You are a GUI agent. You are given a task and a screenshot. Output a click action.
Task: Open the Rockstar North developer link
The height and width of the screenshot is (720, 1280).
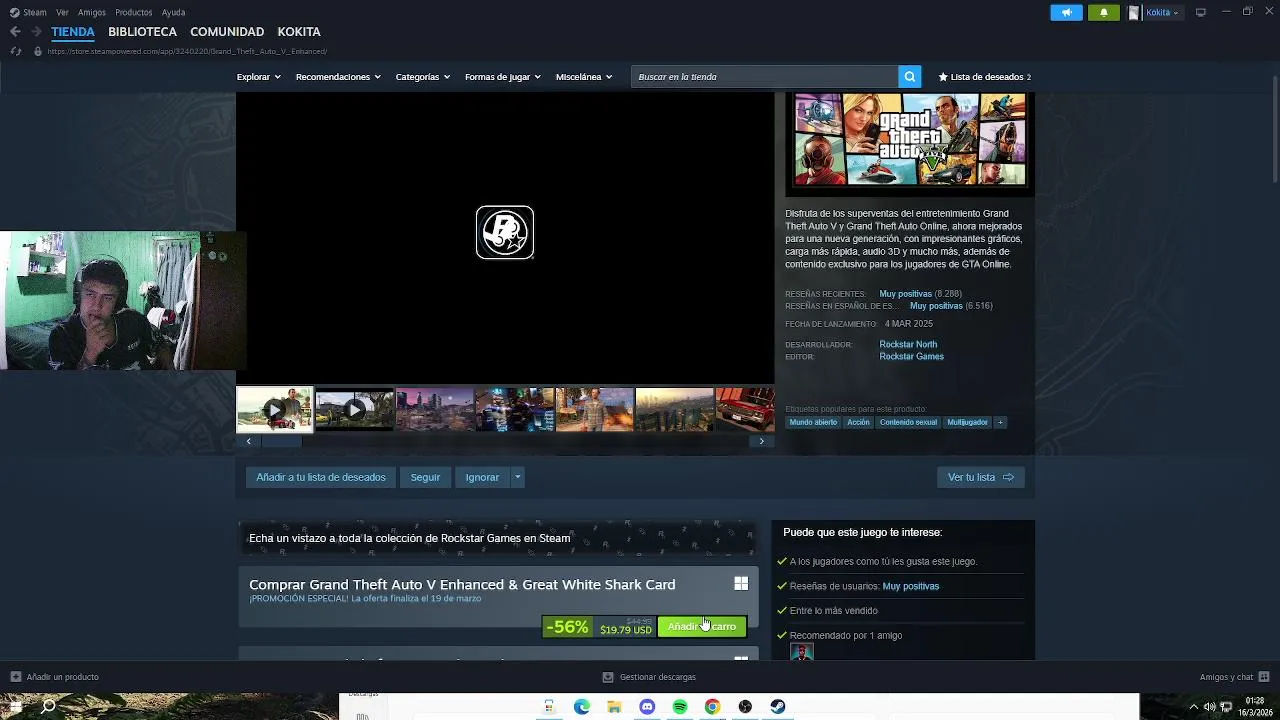coord(908,344)
